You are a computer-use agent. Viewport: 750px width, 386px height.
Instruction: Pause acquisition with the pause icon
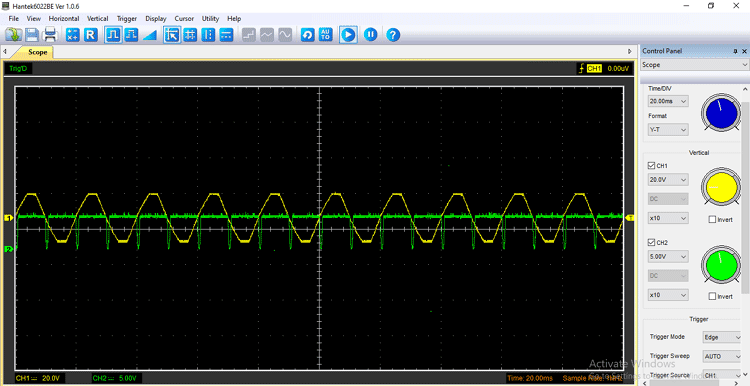[x=371, y=35]
